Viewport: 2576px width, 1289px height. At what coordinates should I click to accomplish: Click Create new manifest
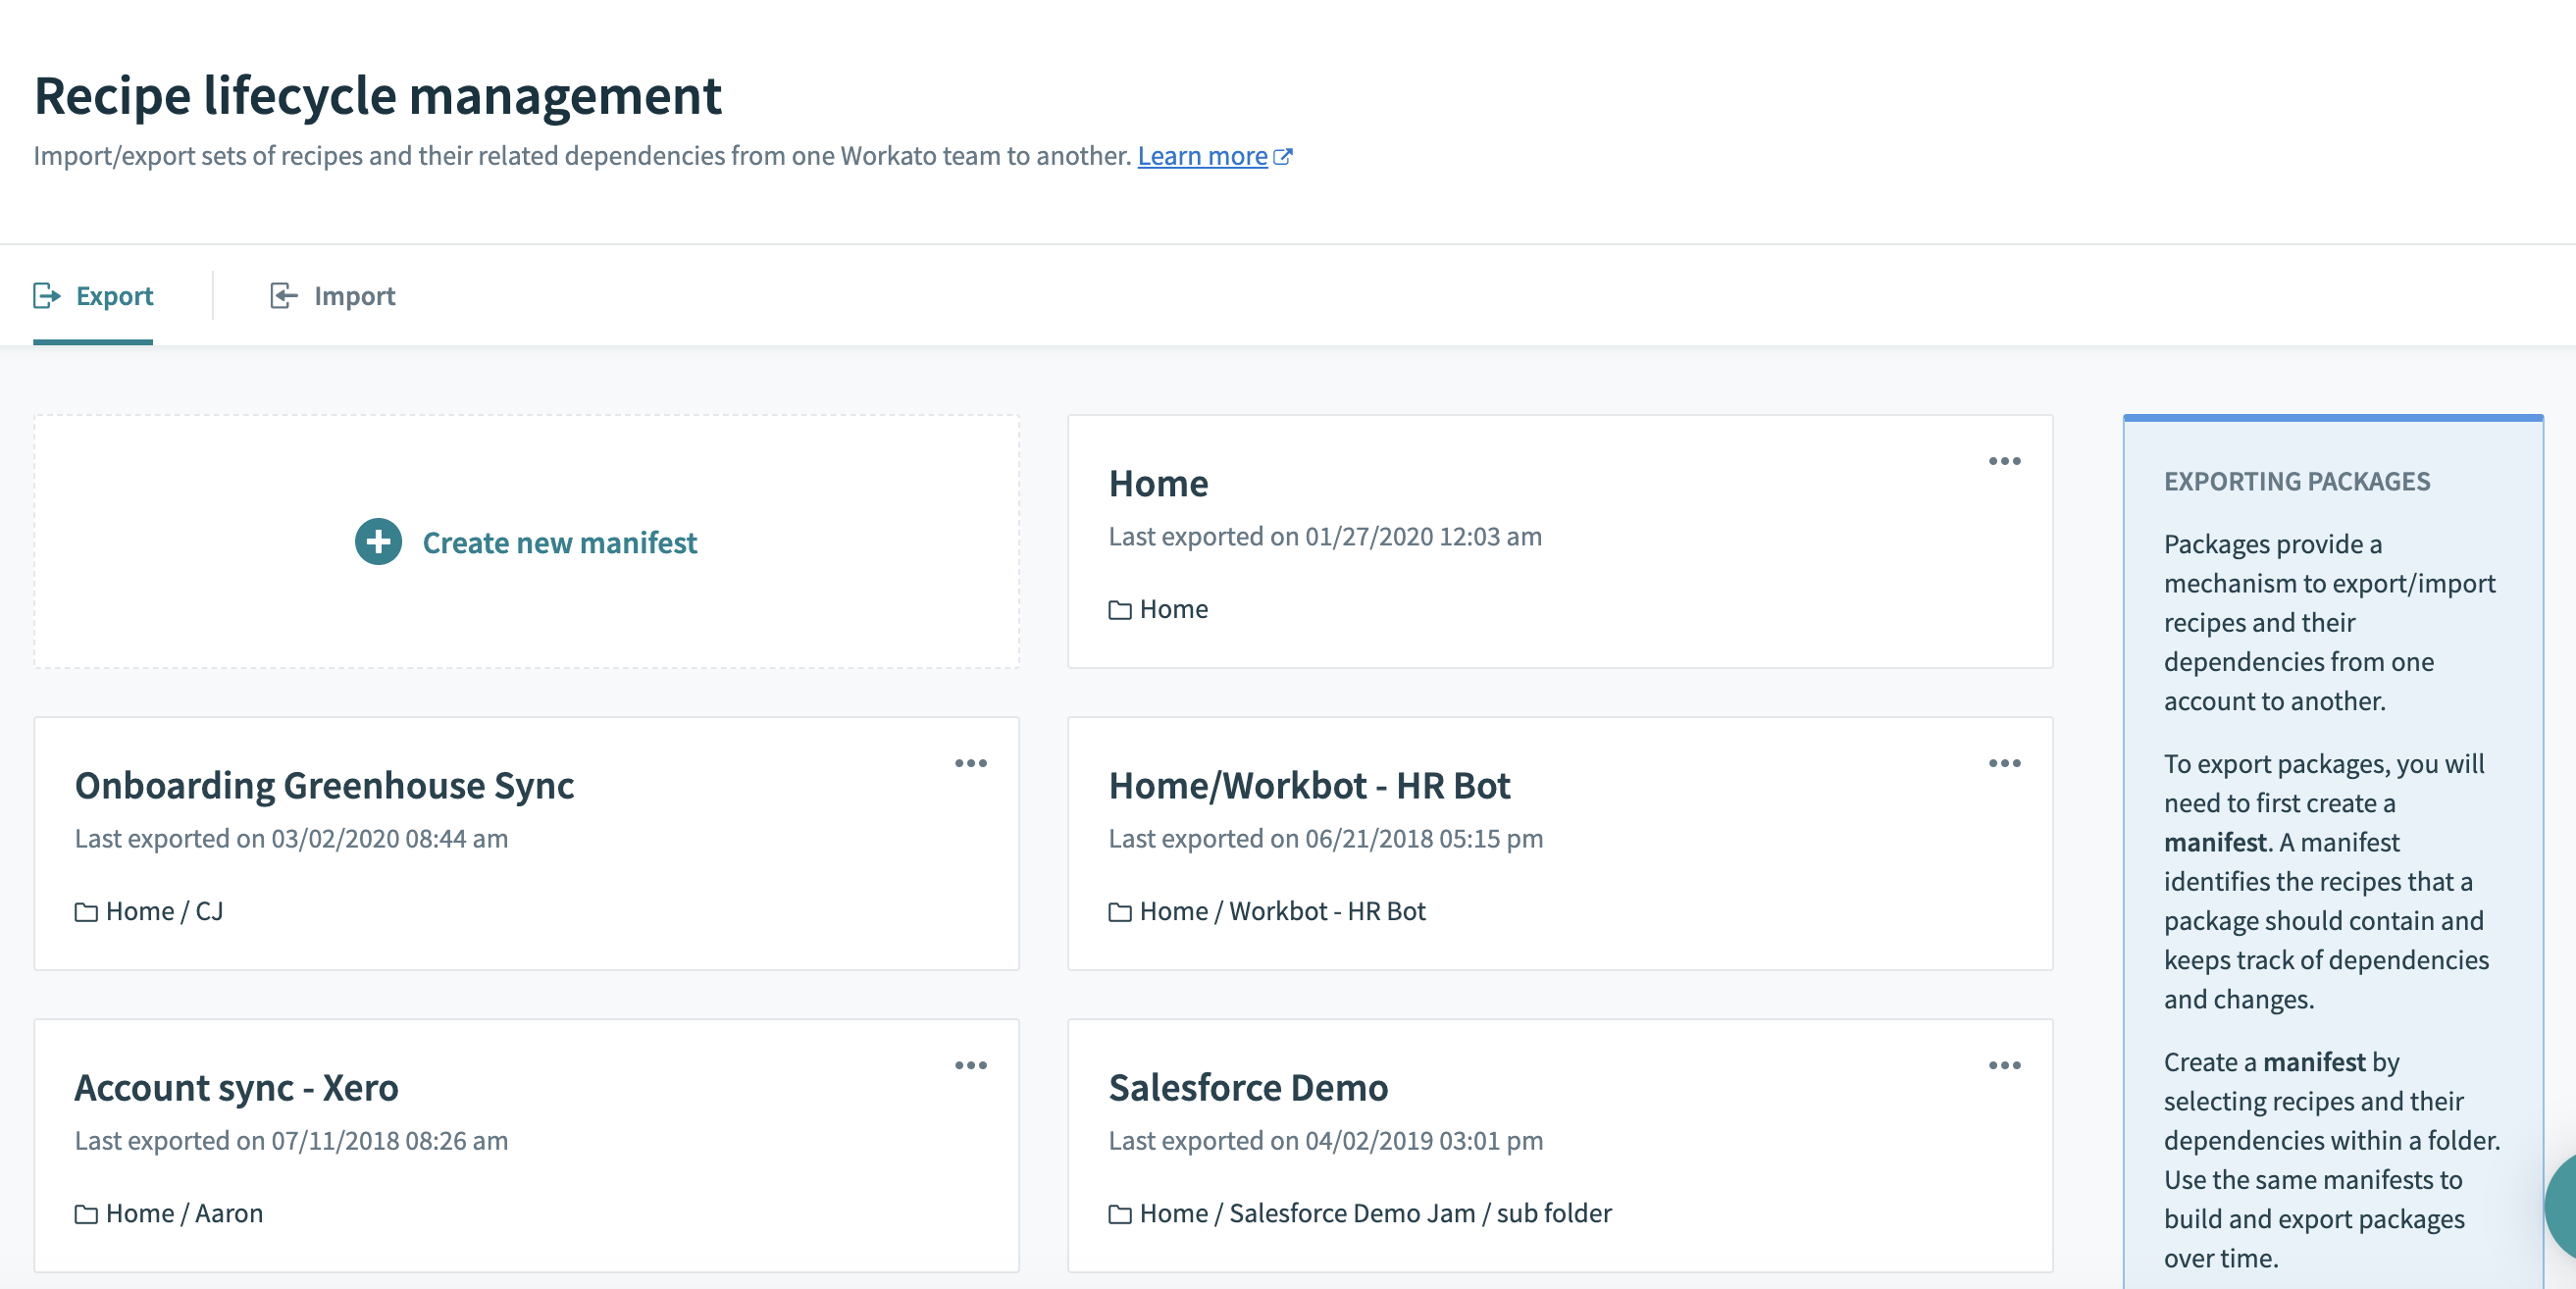(559, 542)
